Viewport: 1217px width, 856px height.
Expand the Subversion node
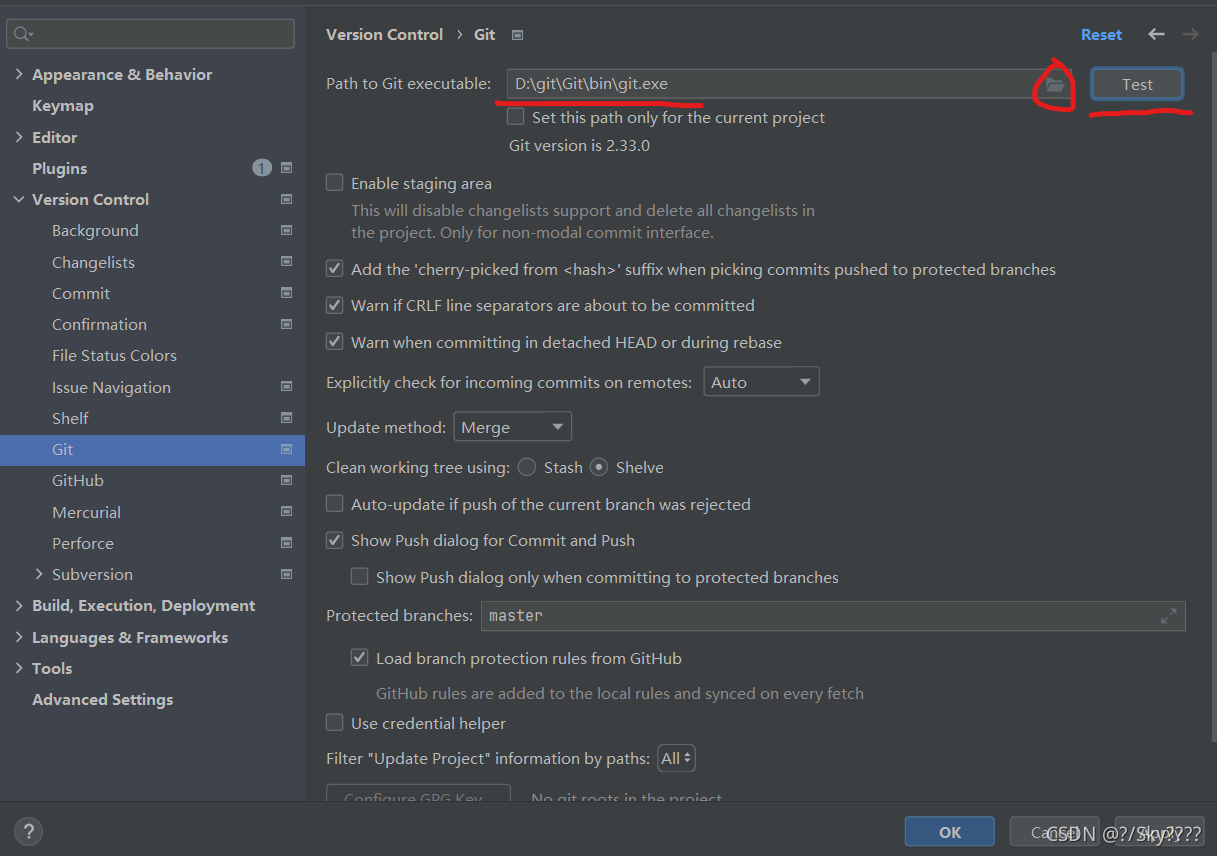[x=39, y=574]
